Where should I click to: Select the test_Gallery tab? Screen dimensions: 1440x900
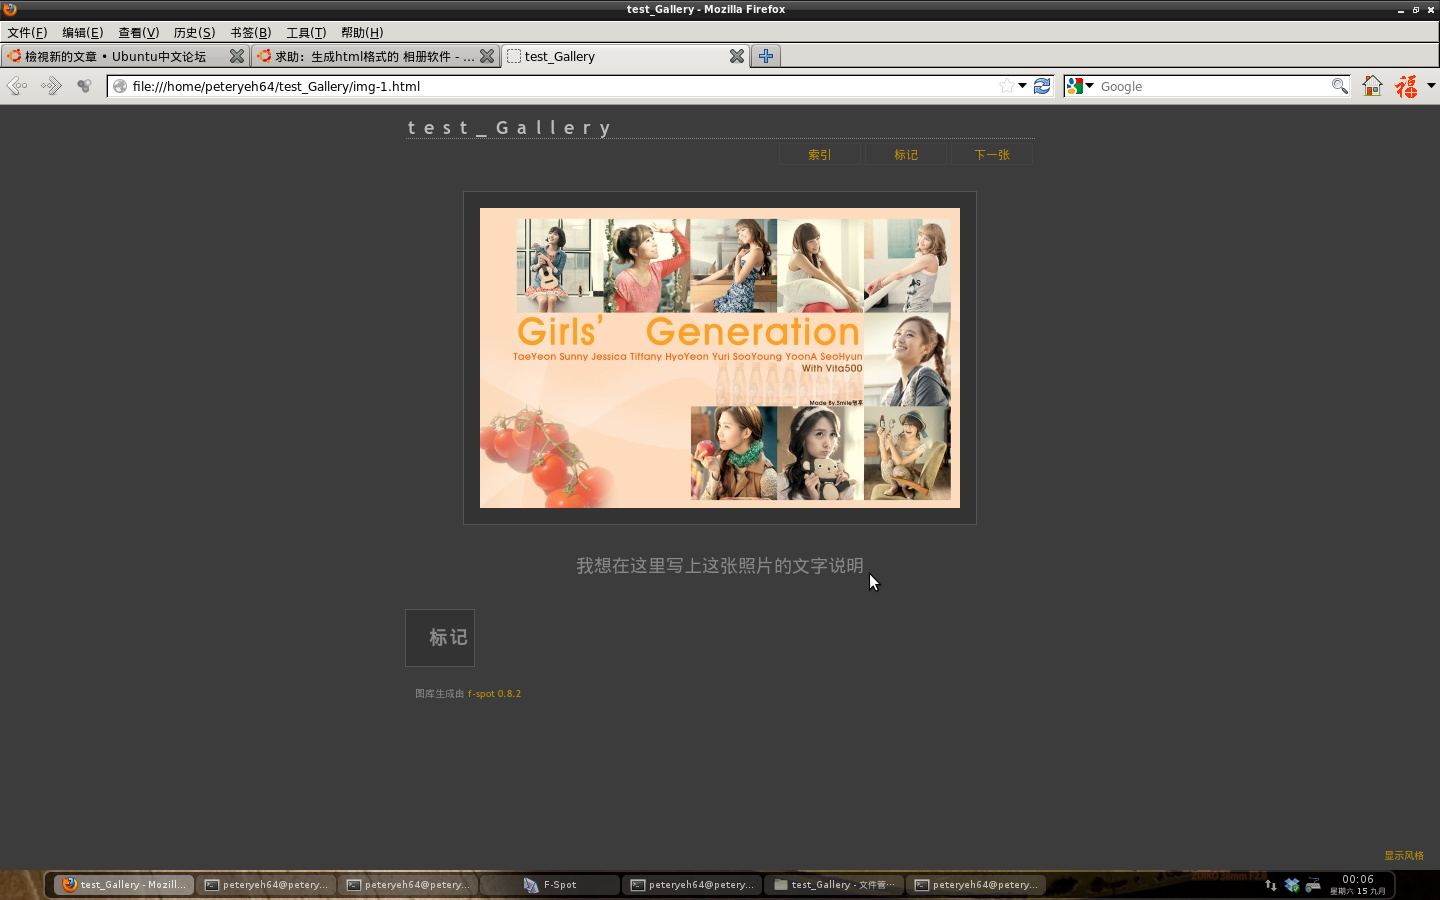tap(625, 56)
